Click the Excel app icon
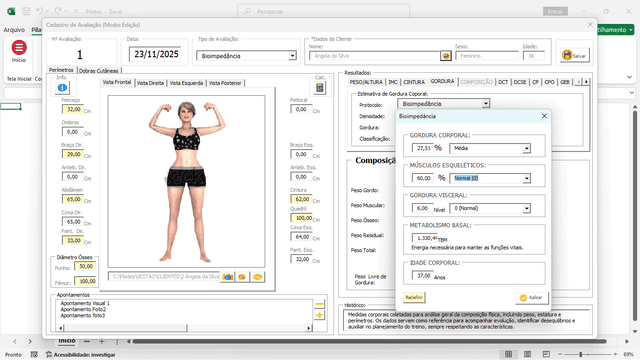The width and height of the screenshot is (640, 360). click(x=11, y=11)
